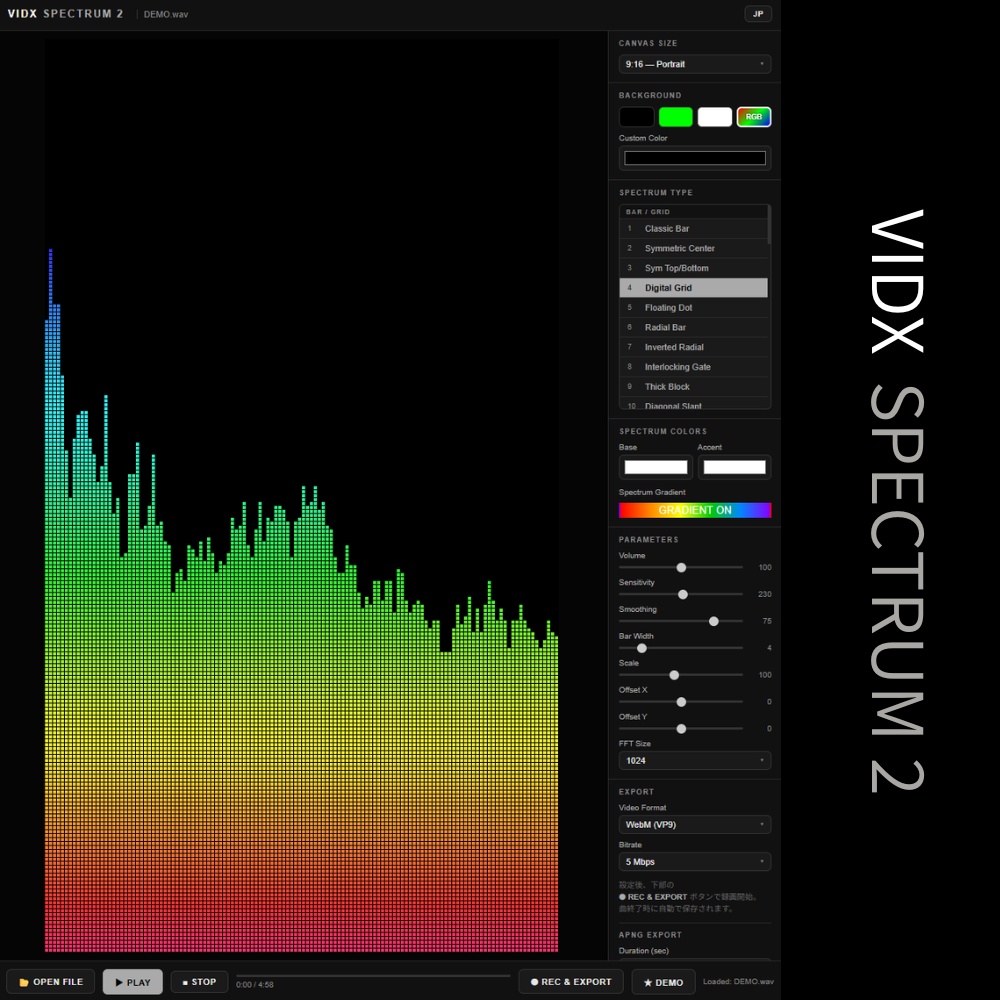Adjust the Scale slider
The height and width of the screenshot is (1000, 1000).
[x=680, y=675]
